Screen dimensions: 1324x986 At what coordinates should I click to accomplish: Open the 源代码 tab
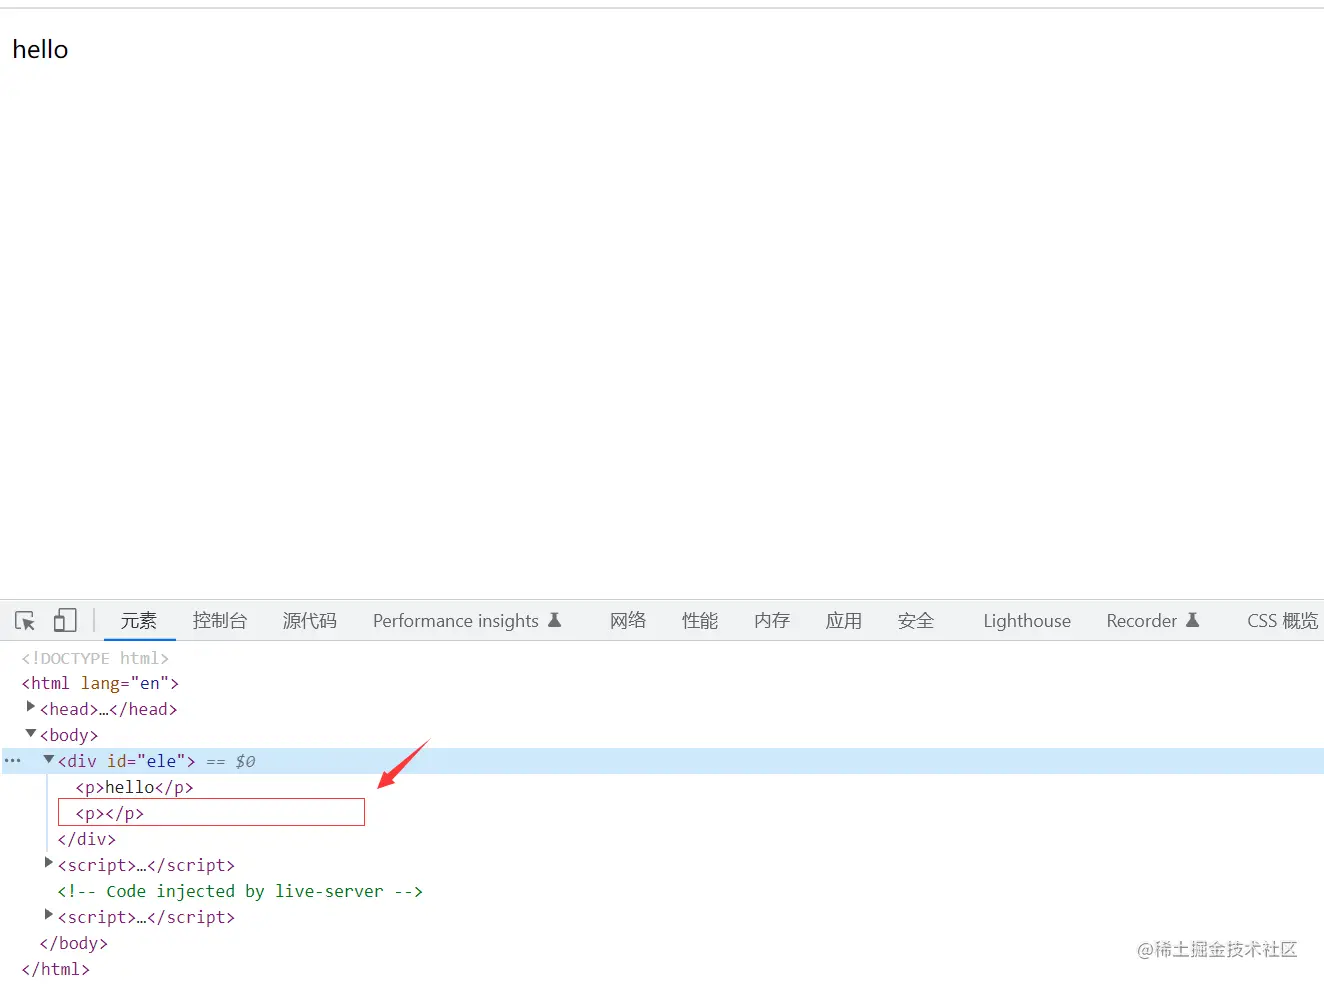click(x=310, y=621)
